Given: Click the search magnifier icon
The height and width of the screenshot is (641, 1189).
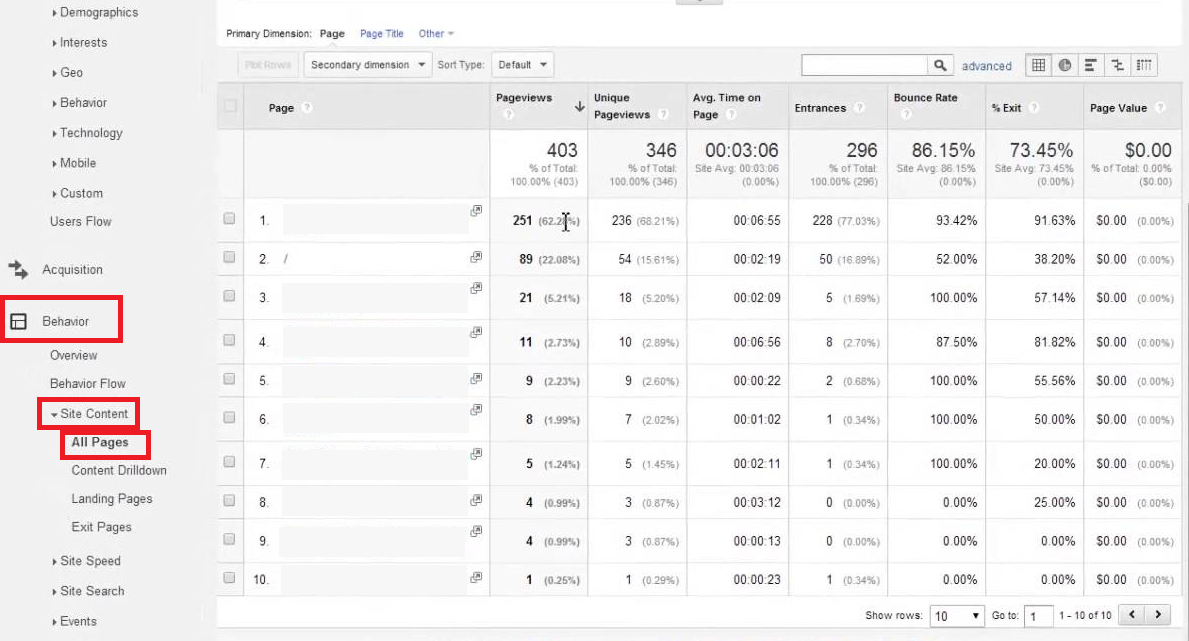Looking at the screenshot, I should coord(940,65).
